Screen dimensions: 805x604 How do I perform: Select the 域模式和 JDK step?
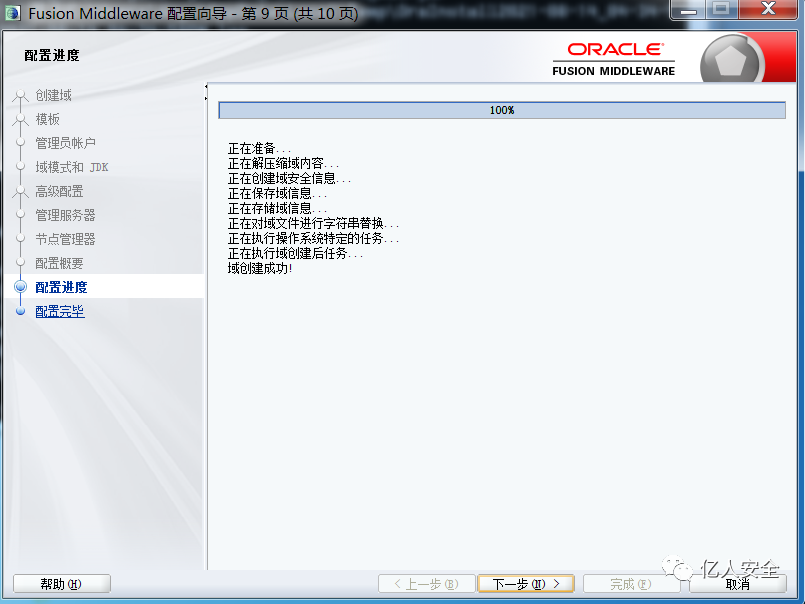(71, 167)
